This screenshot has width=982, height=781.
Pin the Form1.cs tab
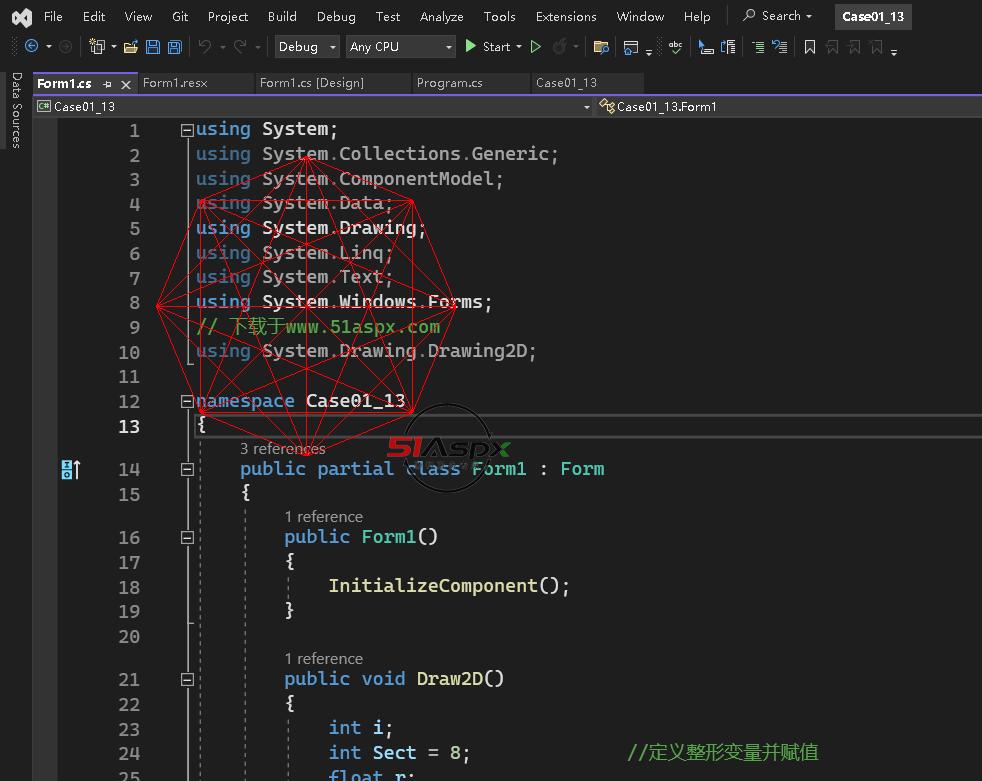(x=108, y=84)
